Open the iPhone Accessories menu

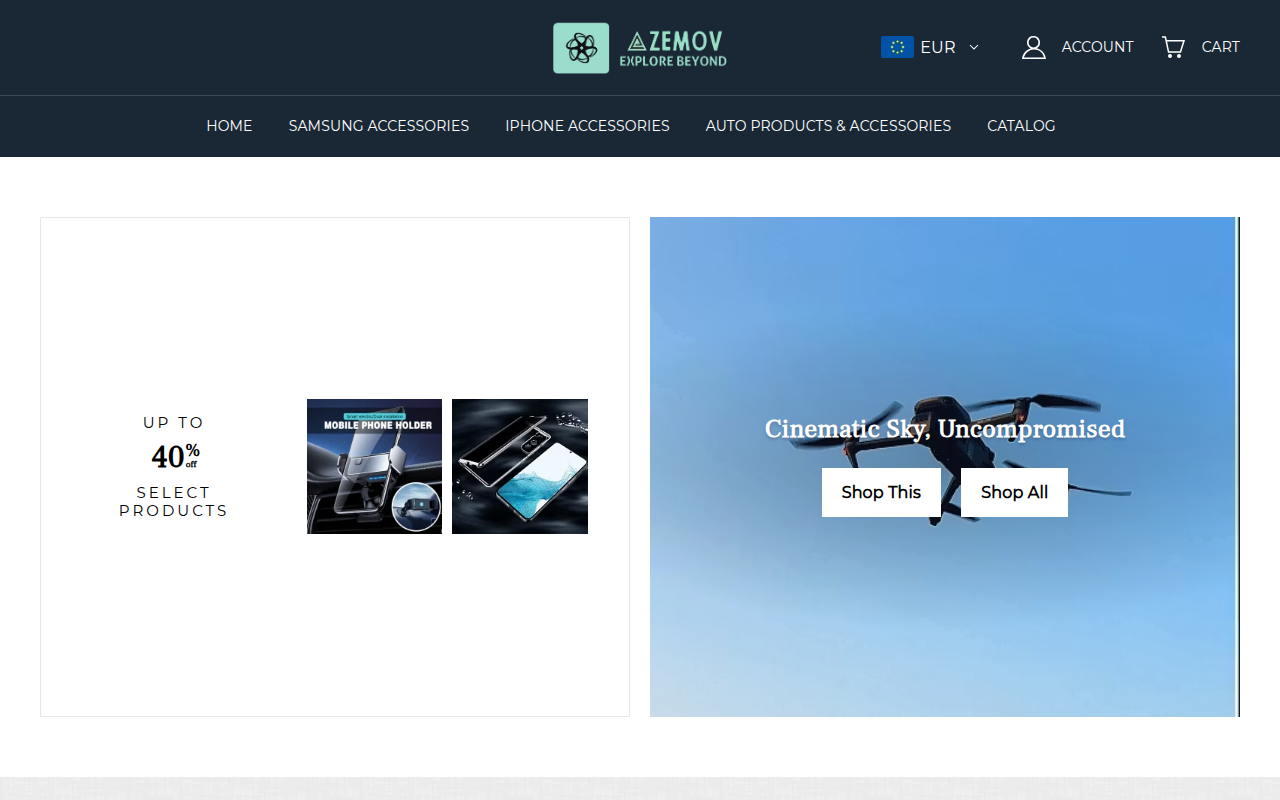point(587,126)
